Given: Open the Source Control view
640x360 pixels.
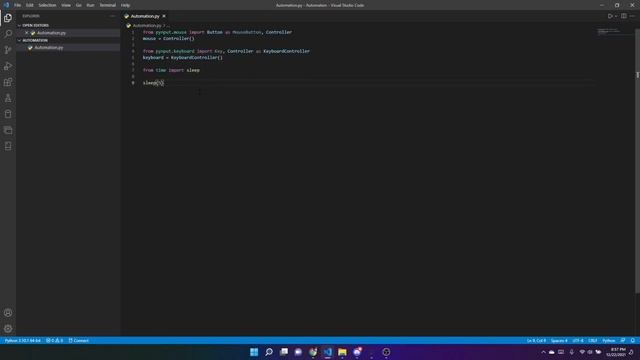Looking at the screenshot, I should coord(8,50).
